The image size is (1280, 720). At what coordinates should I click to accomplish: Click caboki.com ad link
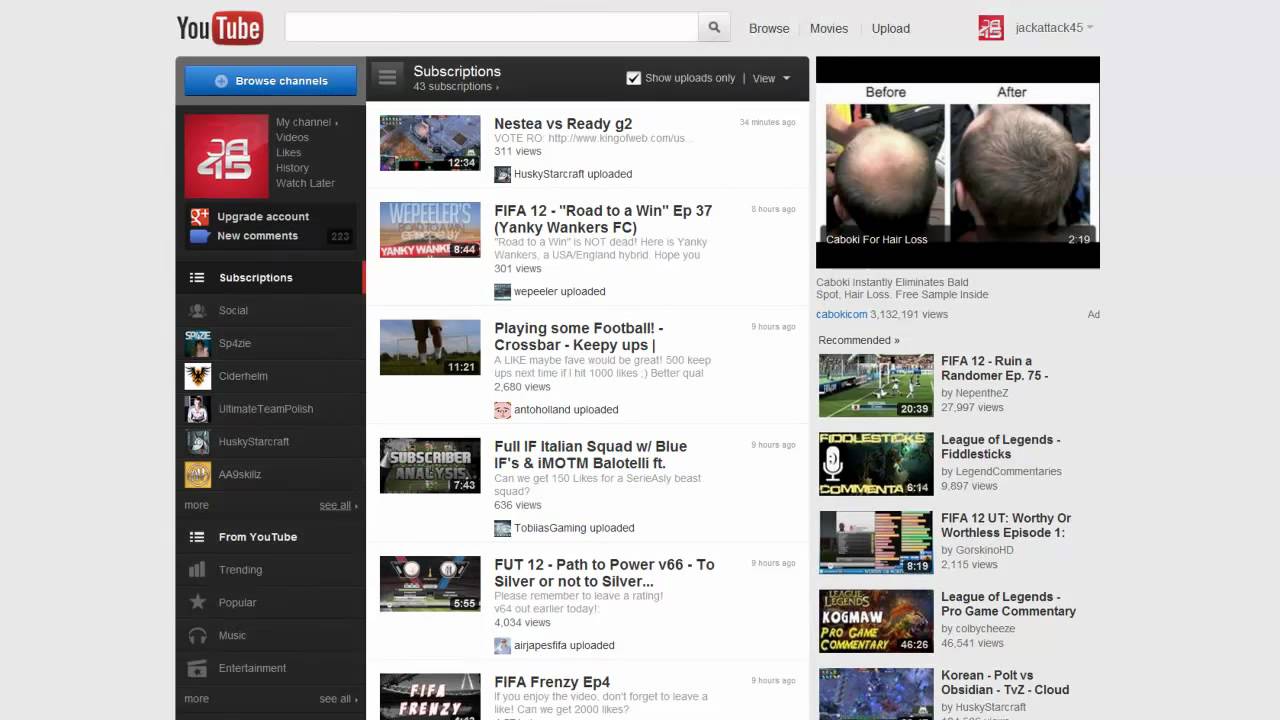click(x=842, y=314)
